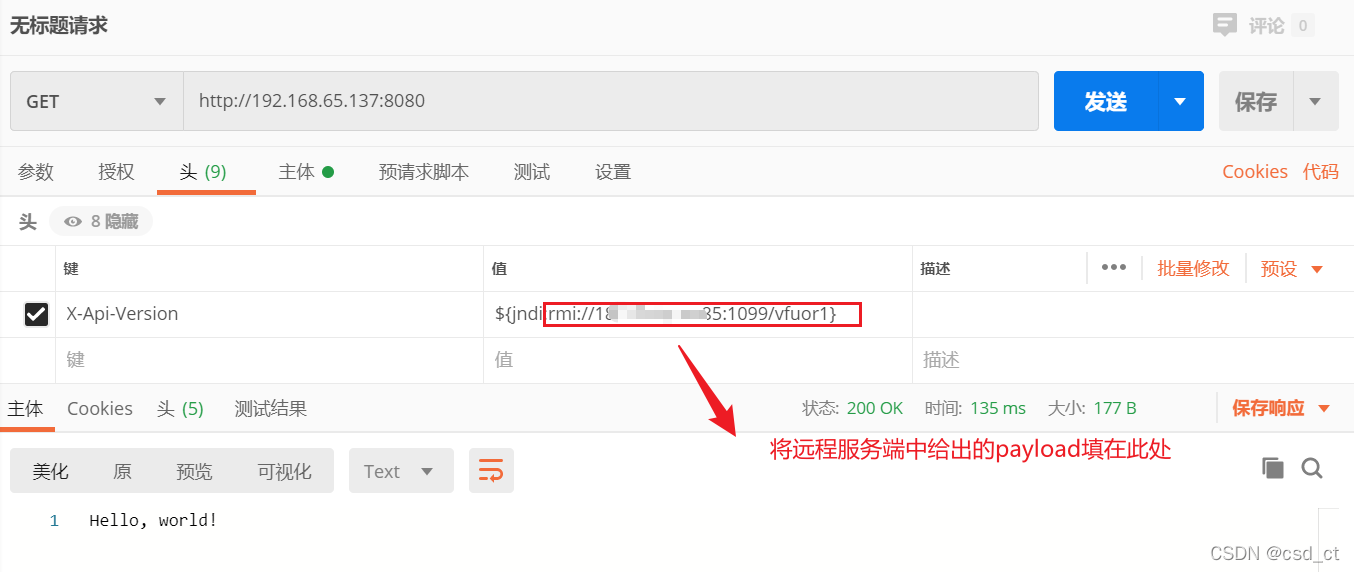Click the eye icon for hidden headers
The height and width of the screenshot is (572, 1355).
73,221
